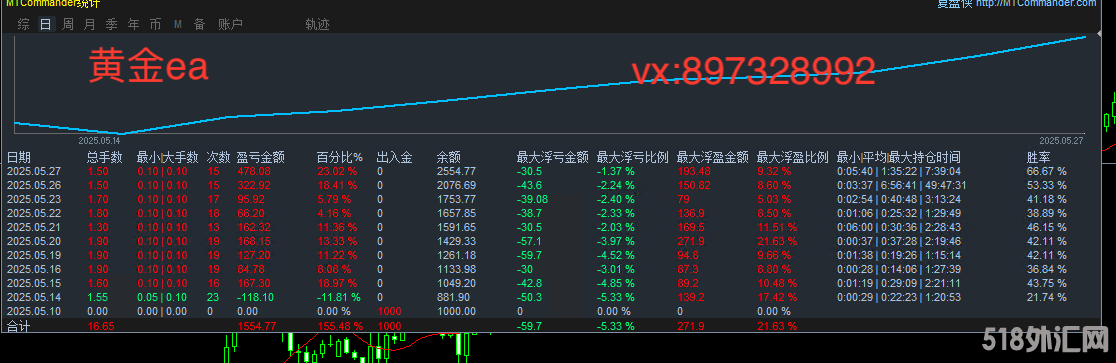Image resolution: width=1116 pixels, height=363 pixels.
Task: Click profit value 478.08
Action: pos(253,171)
